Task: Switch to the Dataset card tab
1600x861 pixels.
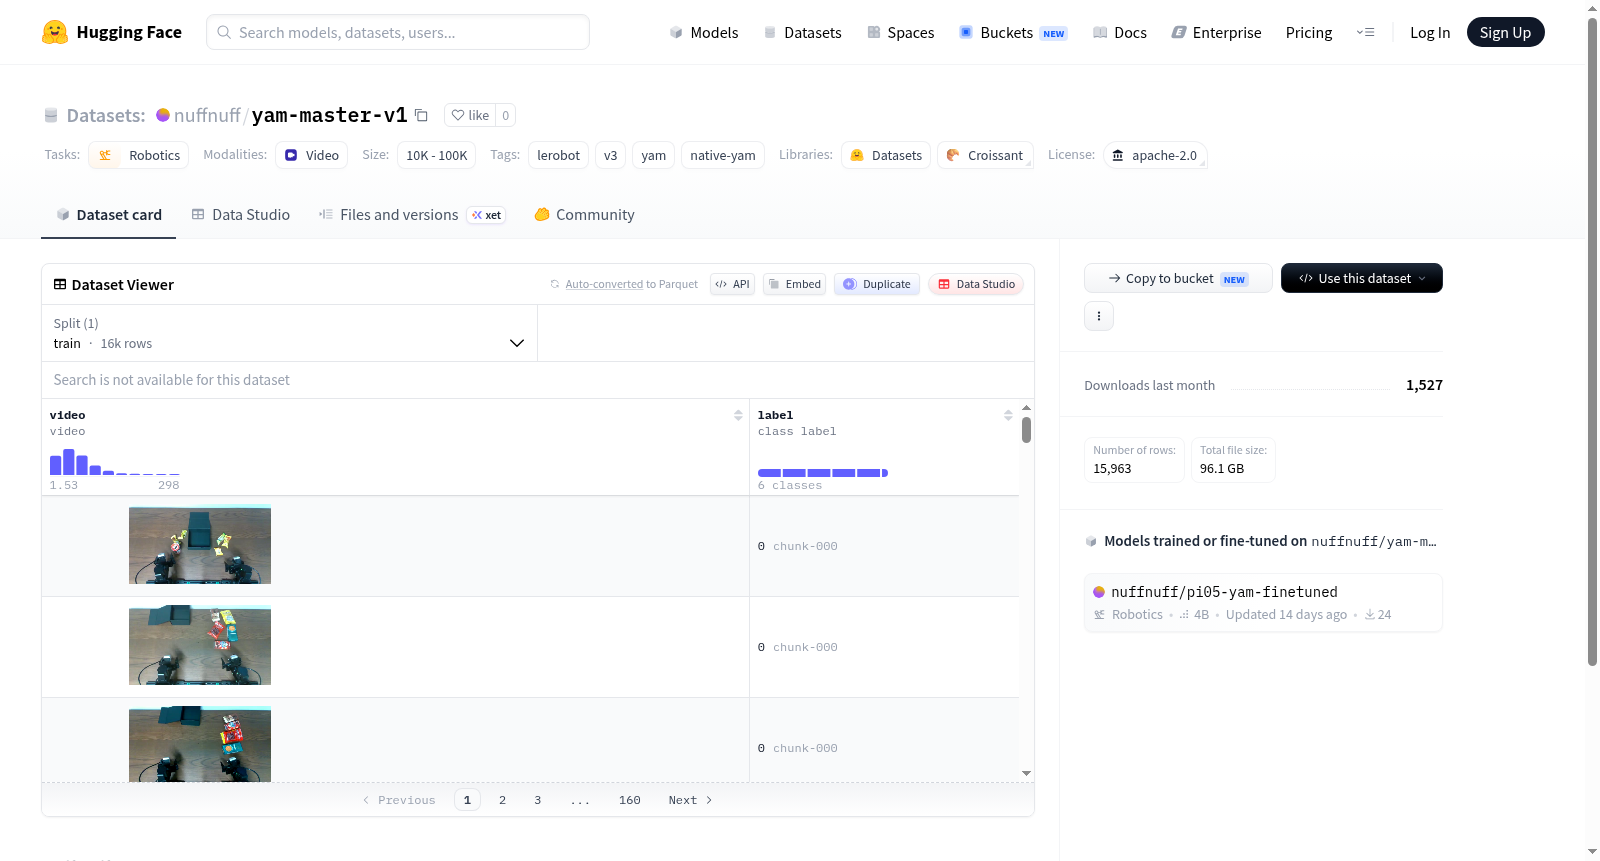Action: coord(108,215)
